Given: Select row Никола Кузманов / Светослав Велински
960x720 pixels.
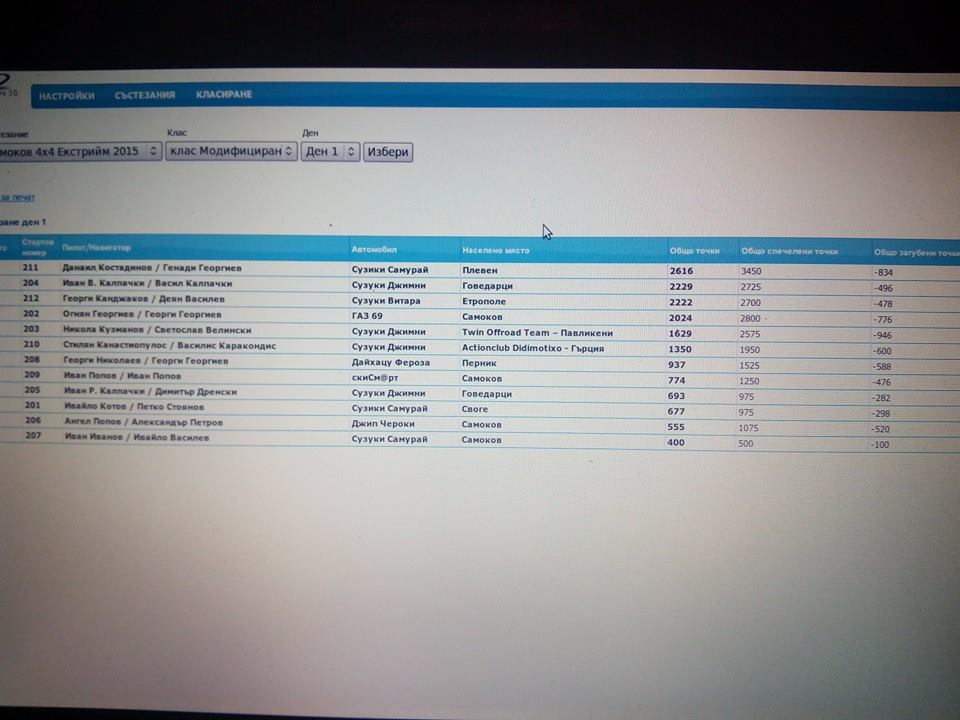Looking at the screenshot, I should (x=480, y=331).
